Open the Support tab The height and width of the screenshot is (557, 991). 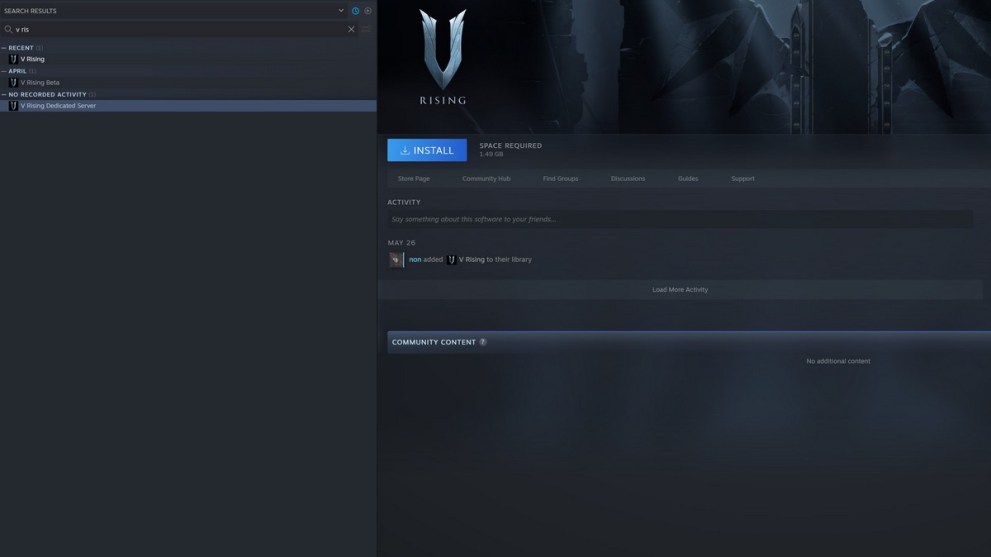point(743,179)
